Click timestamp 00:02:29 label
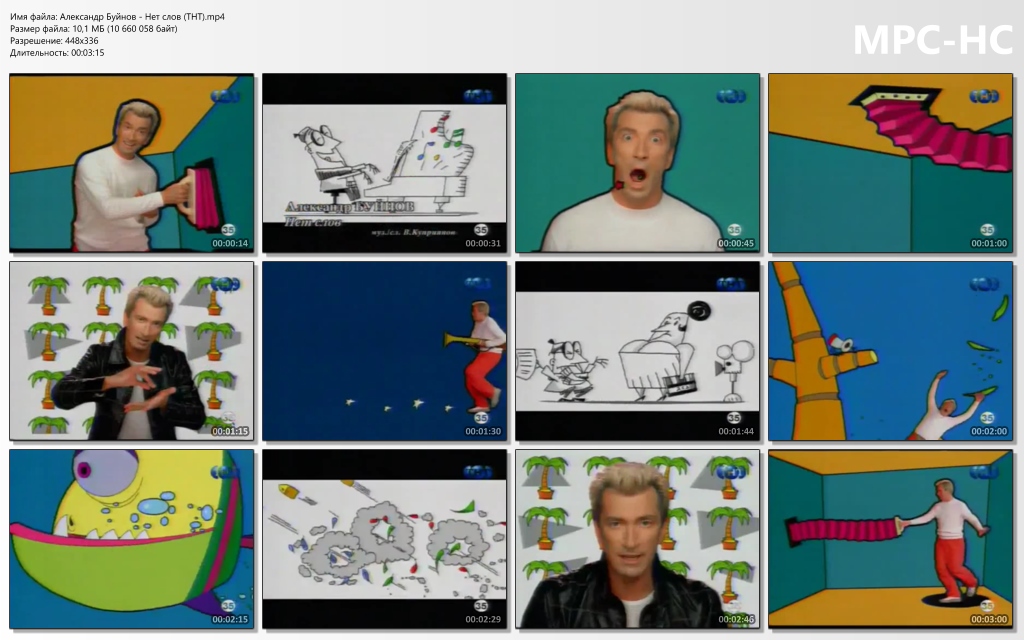 point(483,620)
